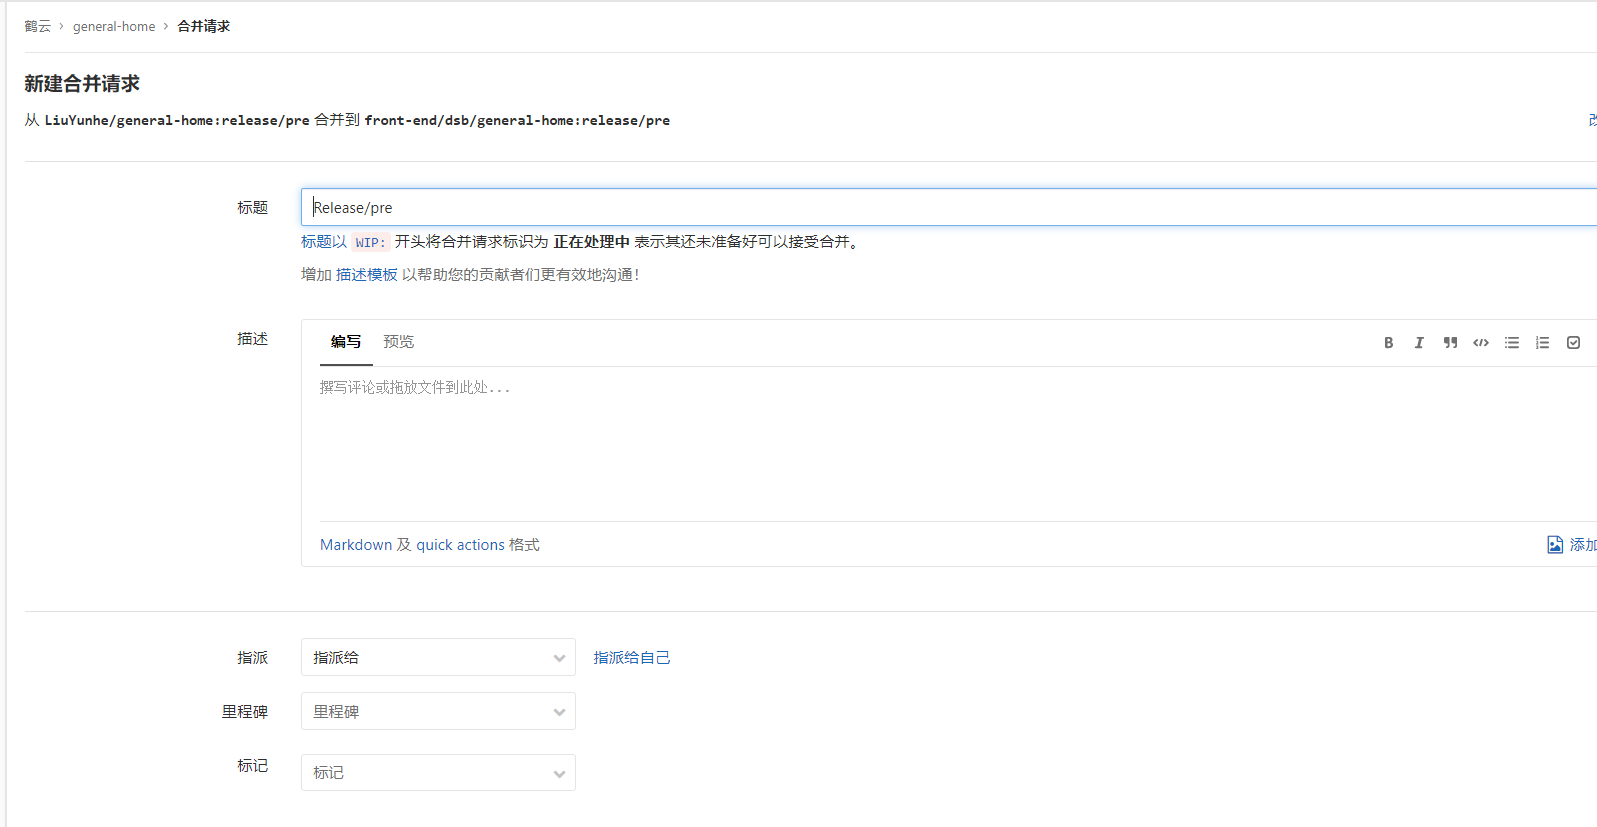Apply bold formatting in description toolbar
Image resolution: width=1597 pixels, height=827 pixels.
1388,343
